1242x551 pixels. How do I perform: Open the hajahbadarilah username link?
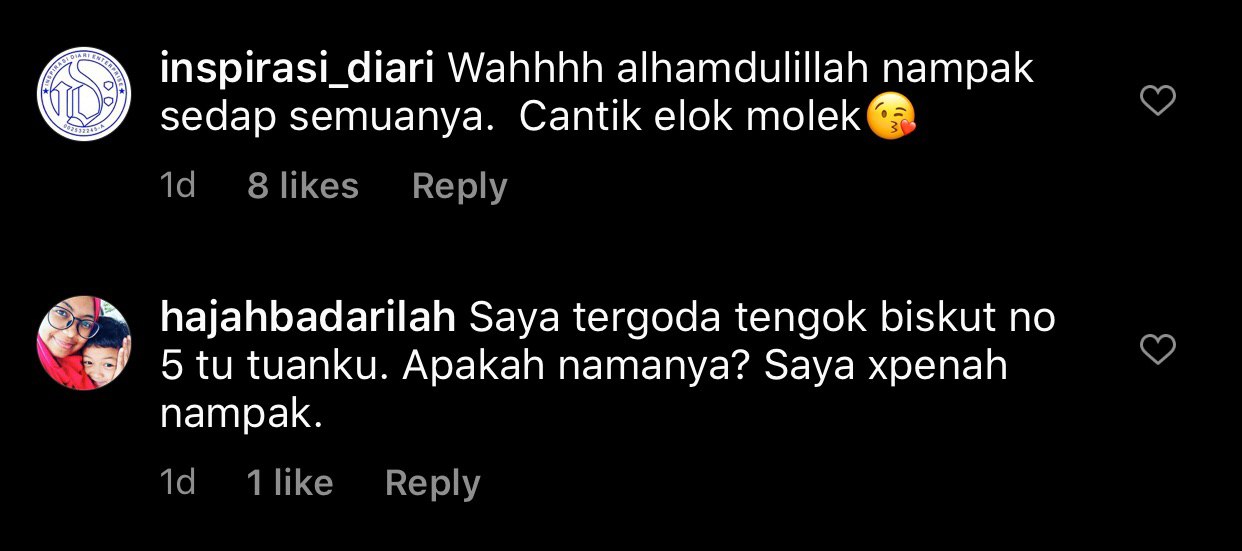pos(308,318)
